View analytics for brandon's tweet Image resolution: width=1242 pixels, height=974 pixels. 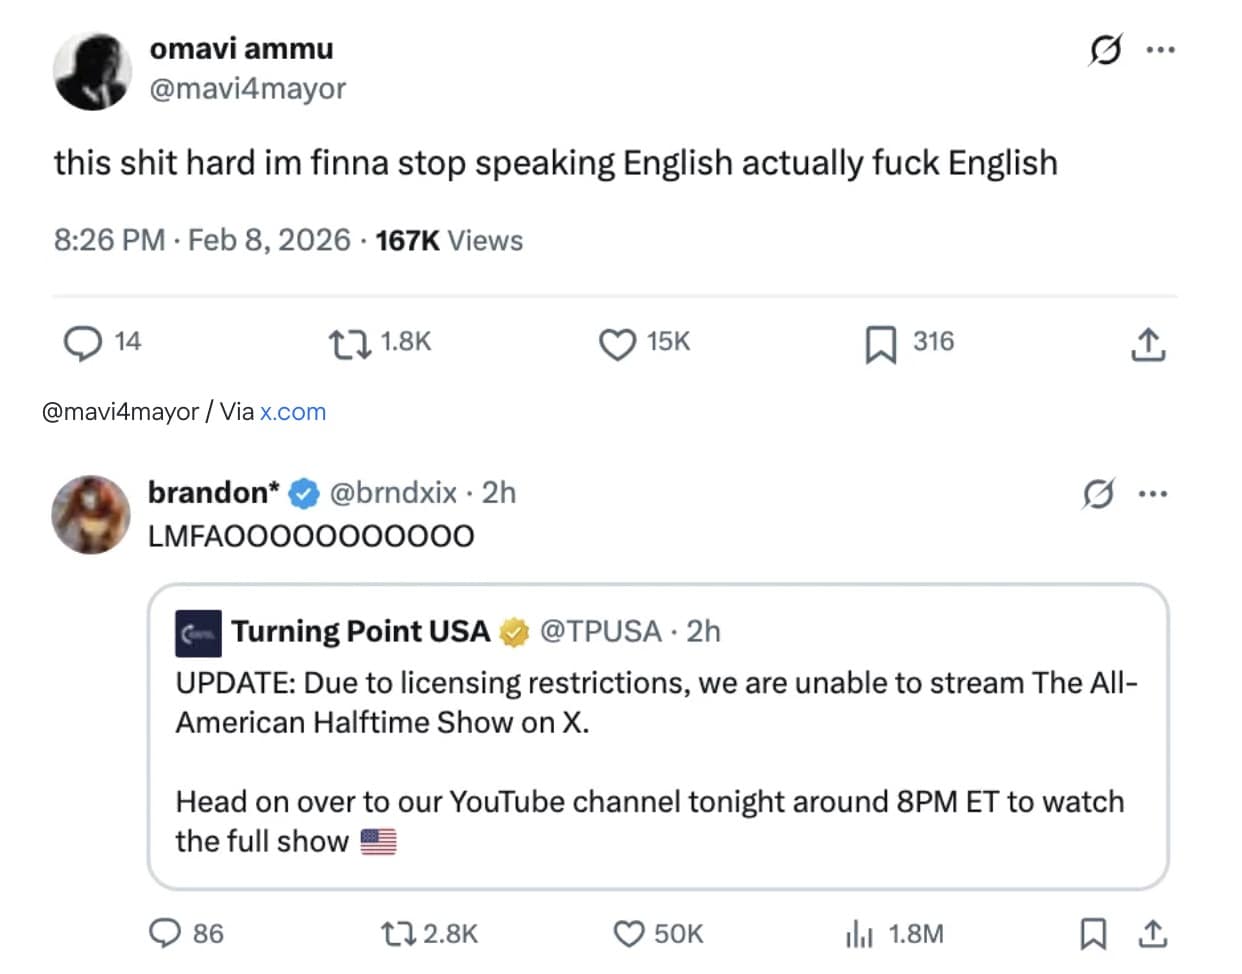point(859,934)
